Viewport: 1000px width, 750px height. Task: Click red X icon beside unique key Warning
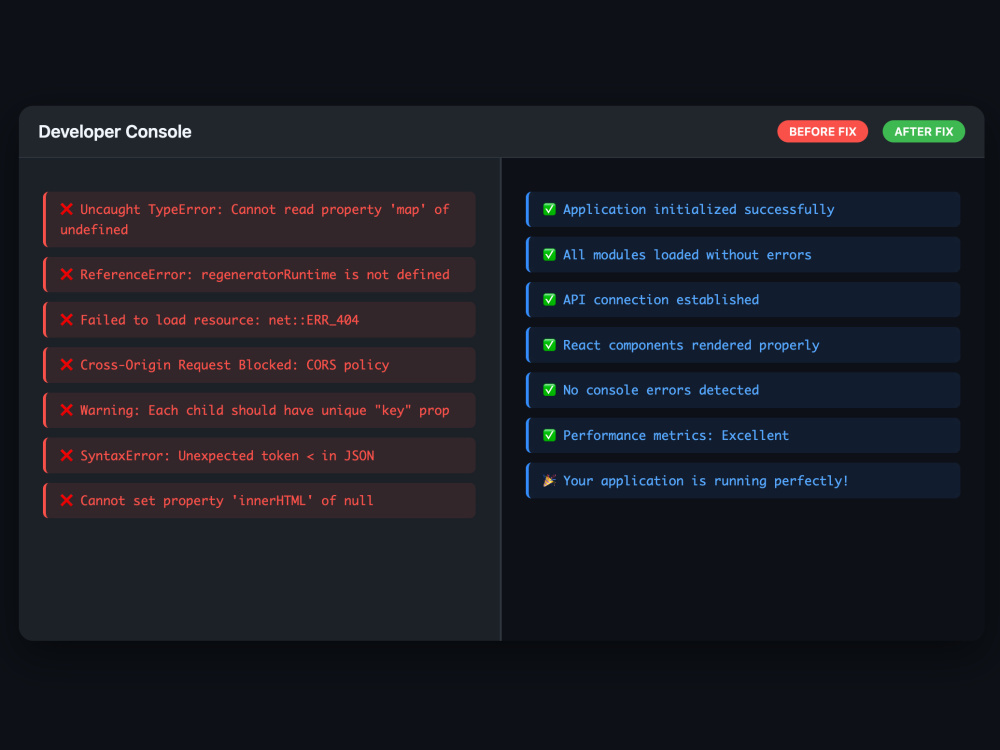pos(66,410)
